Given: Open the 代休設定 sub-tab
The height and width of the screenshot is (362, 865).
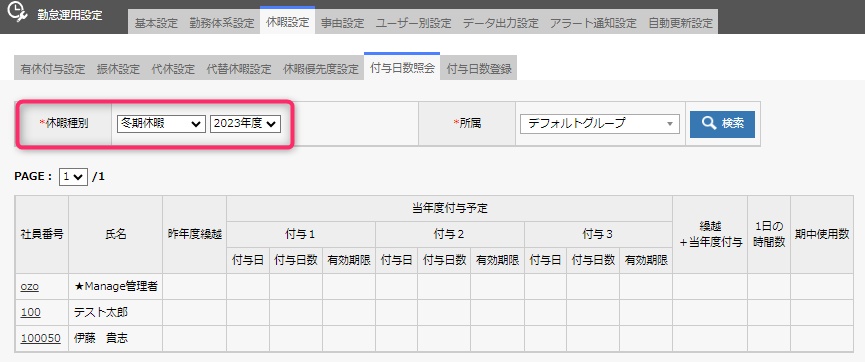Looking at the screenshot, I should point(173,70).
